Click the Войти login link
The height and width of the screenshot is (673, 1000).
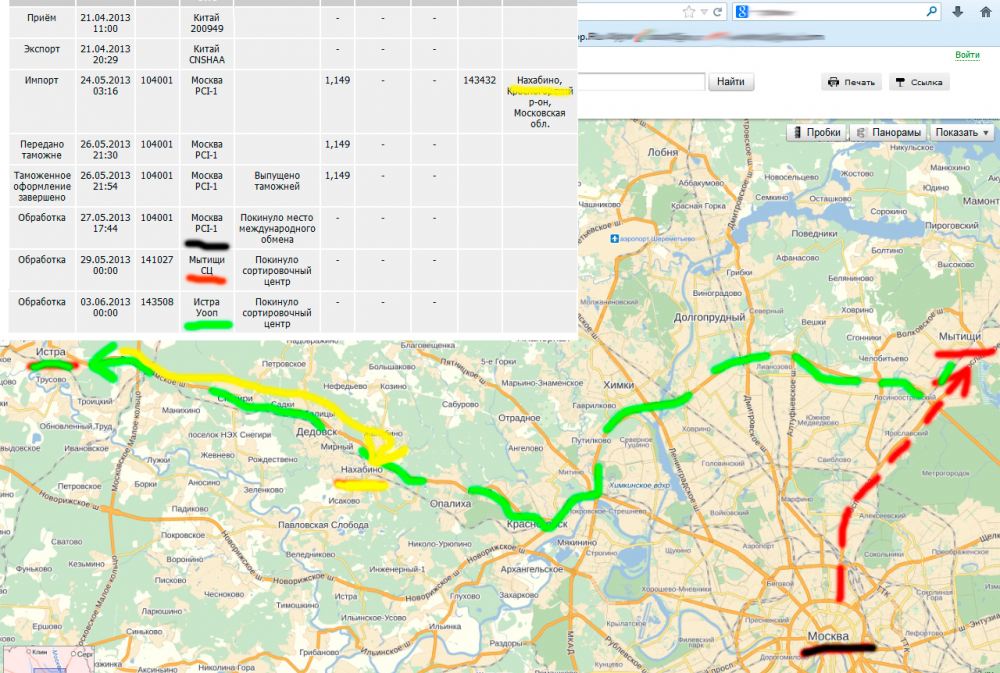point(967,55)
